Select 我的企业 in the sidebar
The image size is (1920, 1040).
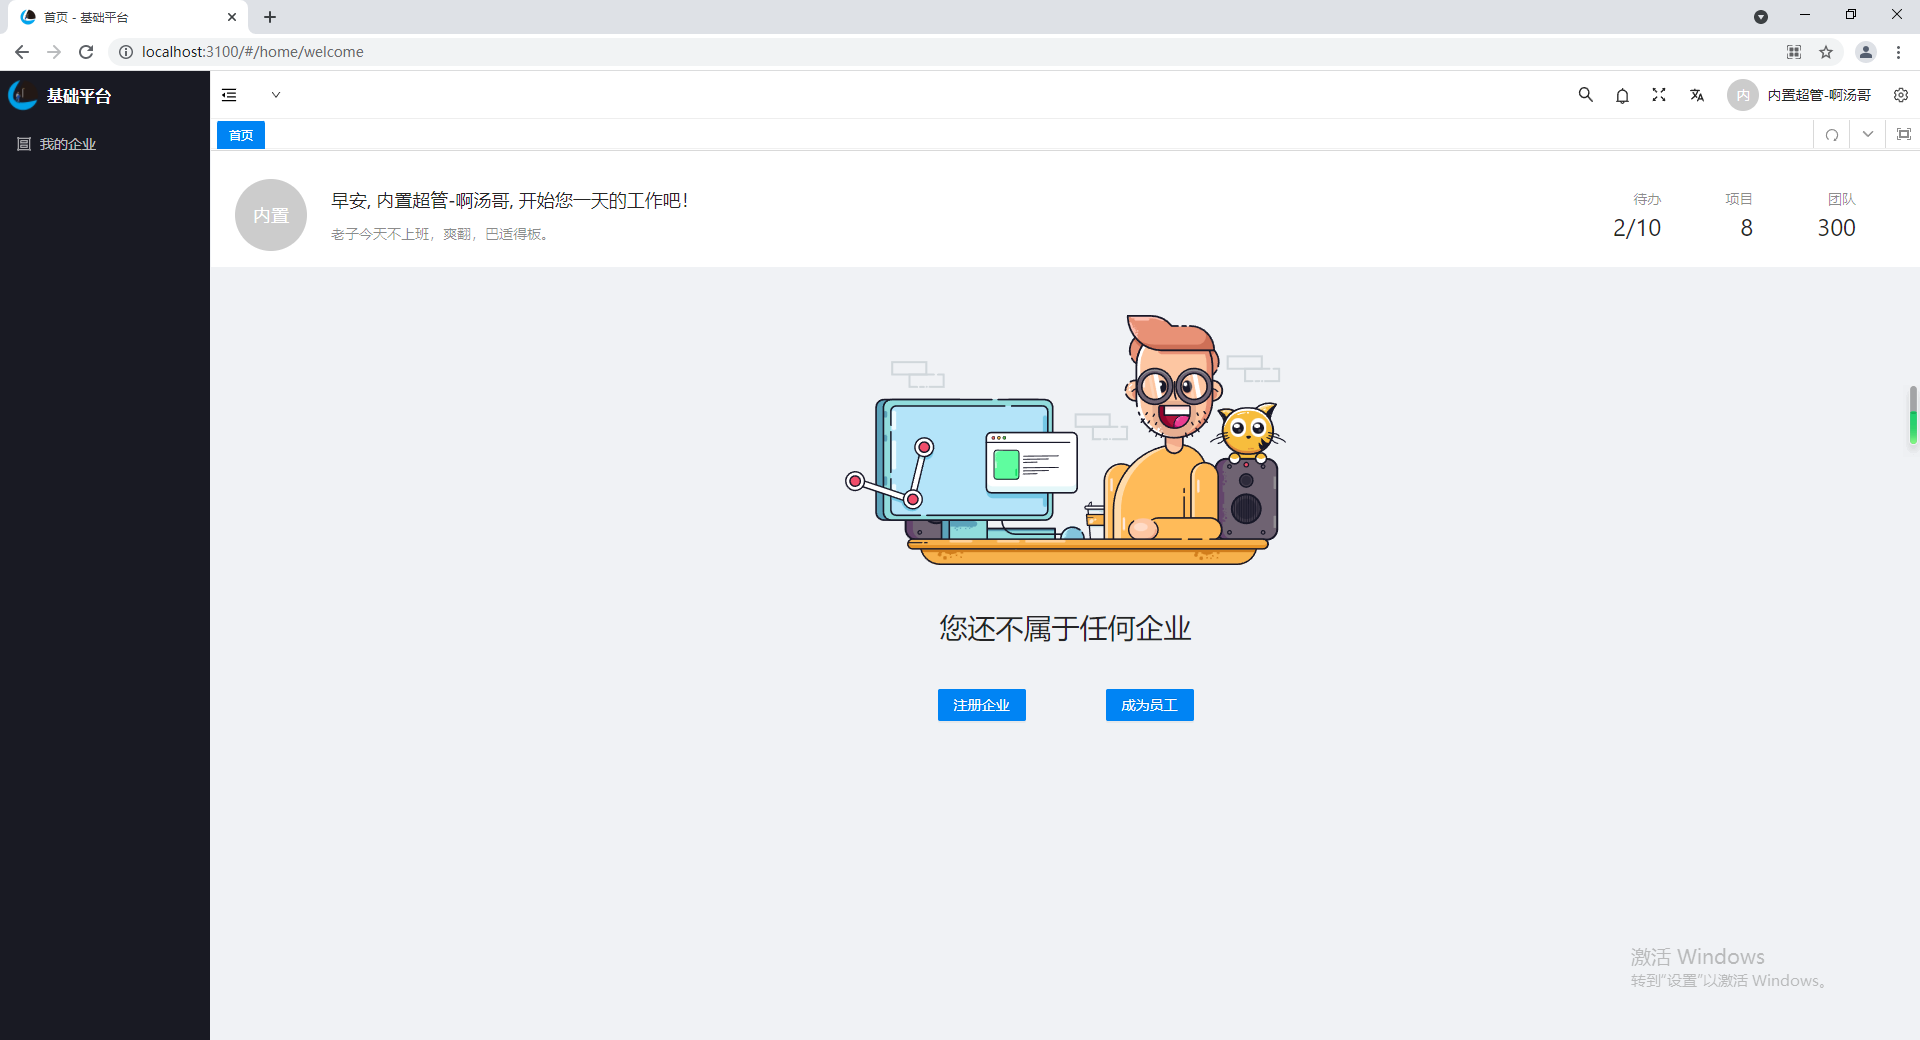pyautogui.click(x=66, y=143)
